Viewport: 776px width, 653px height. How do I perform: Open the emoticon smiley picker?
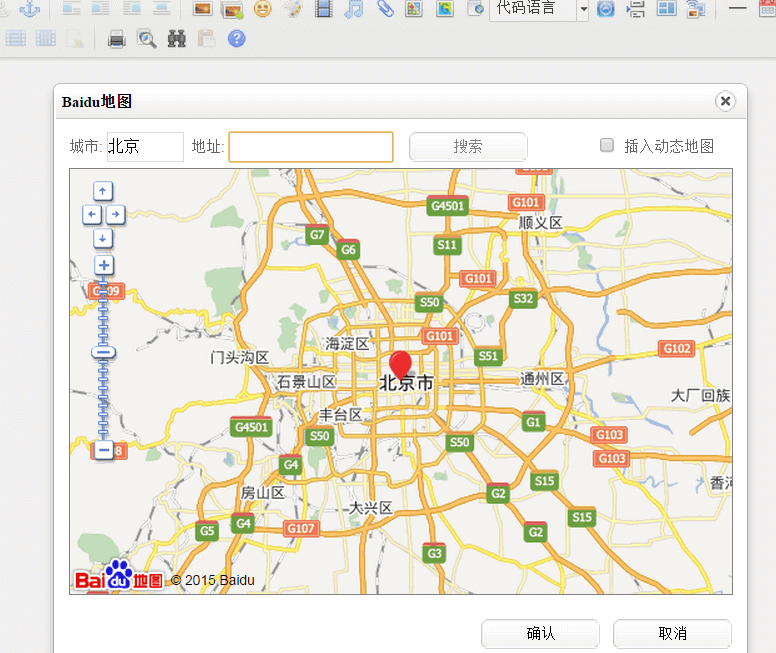pyautogui.click(x=262, y=8)
